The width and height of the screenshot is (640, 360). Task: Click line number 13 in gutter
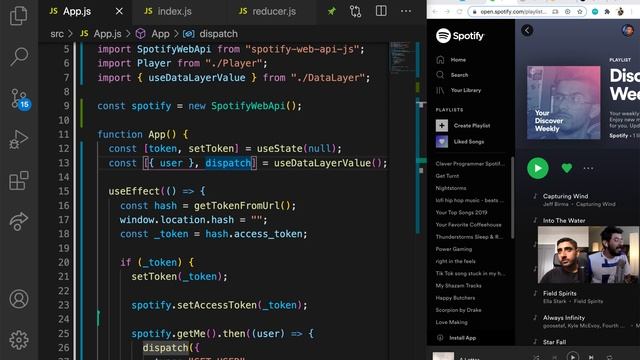point(64,163)
